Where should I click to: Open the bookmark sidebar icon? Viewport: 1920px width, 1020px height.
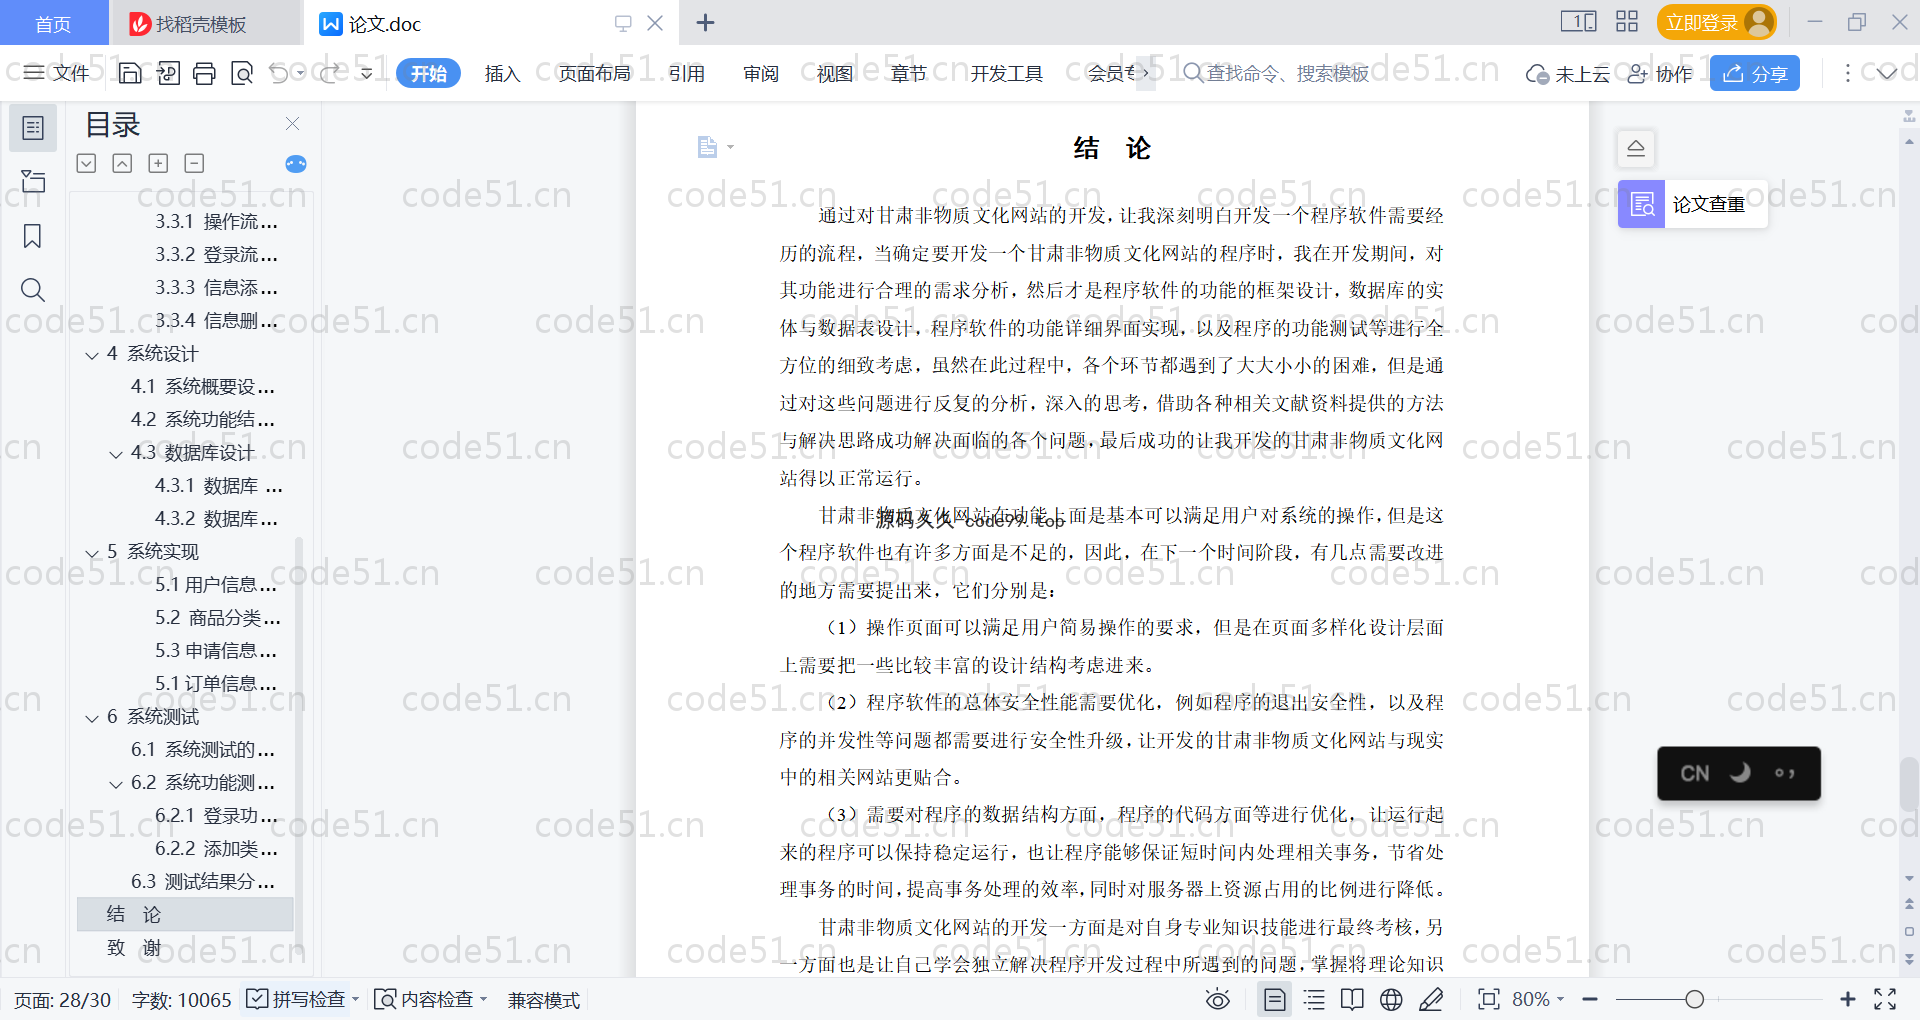tap(33, 236)
